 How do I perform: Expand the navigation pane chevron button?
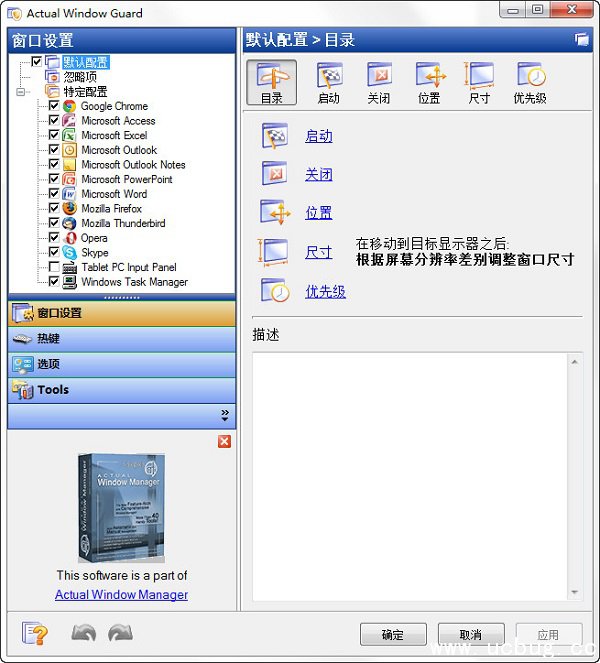coord(225,414)
